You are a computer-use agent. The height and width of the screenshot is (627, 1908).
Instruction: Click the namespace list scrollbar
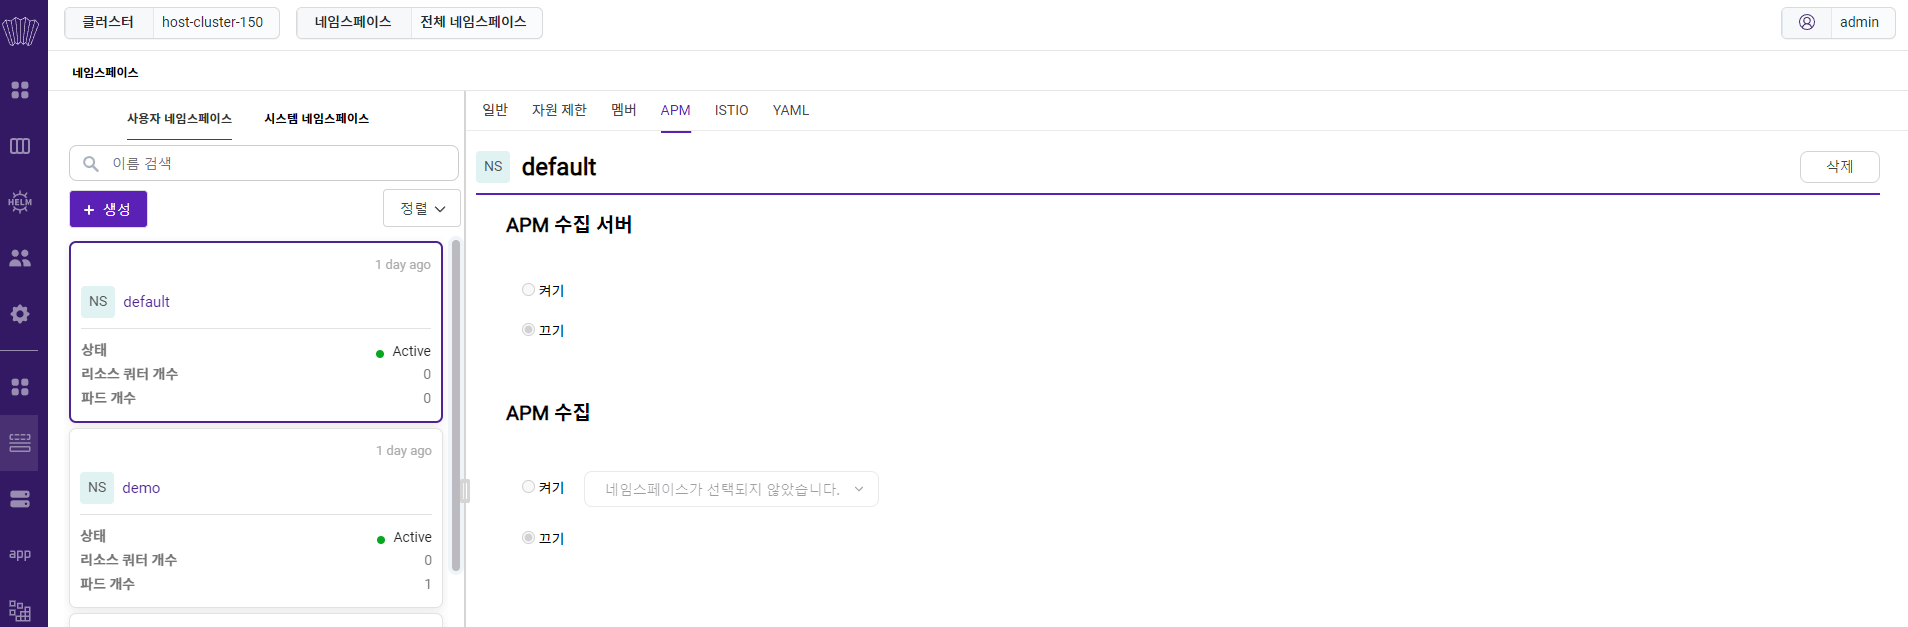(x=456, y=405)
